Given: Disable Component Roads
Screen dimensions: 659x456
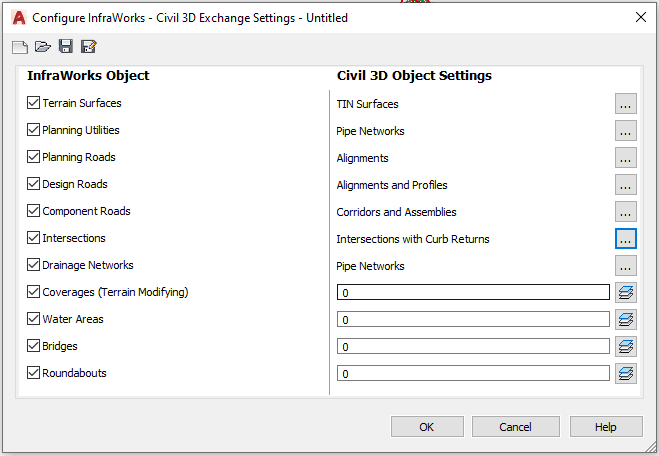Looking at the screenshot, I should (x=33, y=211).
